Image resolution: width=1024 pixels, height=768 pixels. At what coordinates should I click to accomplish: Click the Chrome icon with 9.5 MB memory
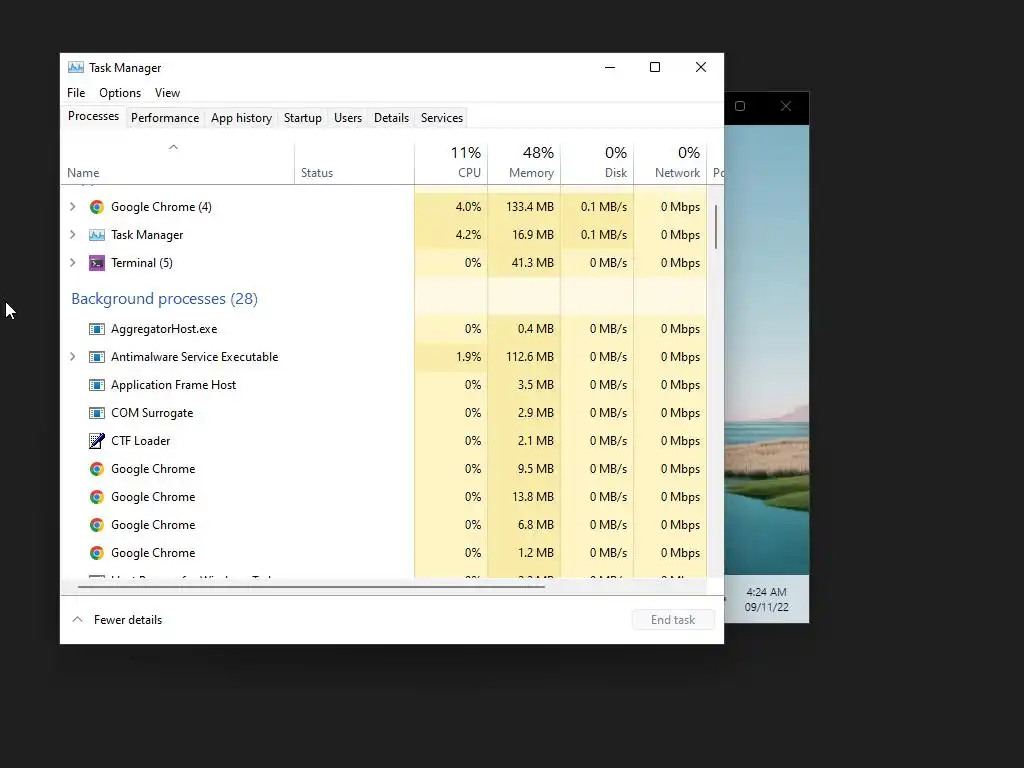click(97, 469)
